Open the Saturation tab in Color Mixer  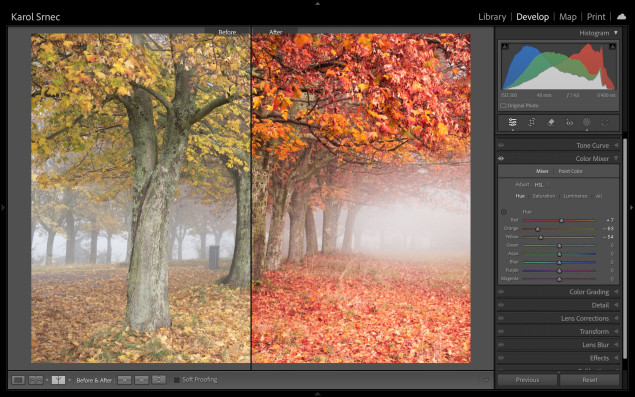point(543,196)
